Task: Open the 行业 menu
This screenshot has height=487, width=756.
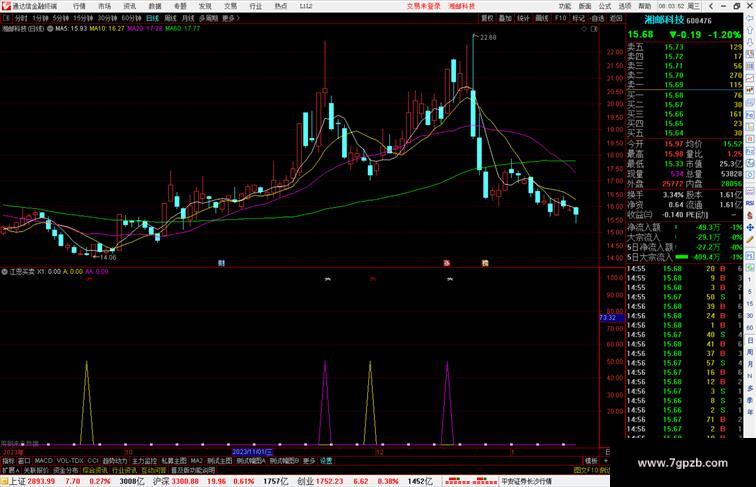Action: [x=256, y=6]
